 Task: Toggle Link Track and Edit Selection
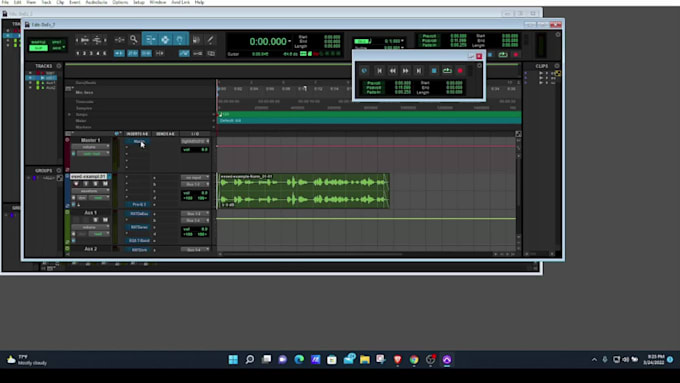point(146,53)
